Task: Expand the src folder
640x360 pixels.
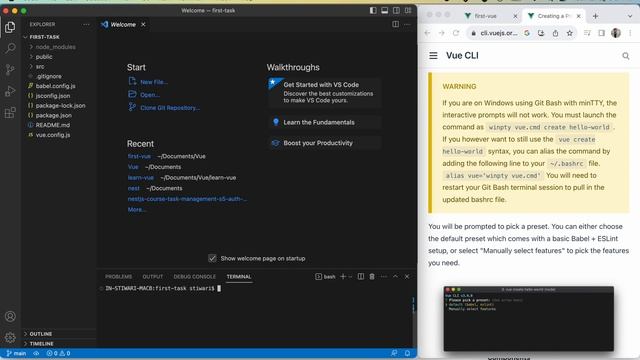Action: [x=40, y=67]
